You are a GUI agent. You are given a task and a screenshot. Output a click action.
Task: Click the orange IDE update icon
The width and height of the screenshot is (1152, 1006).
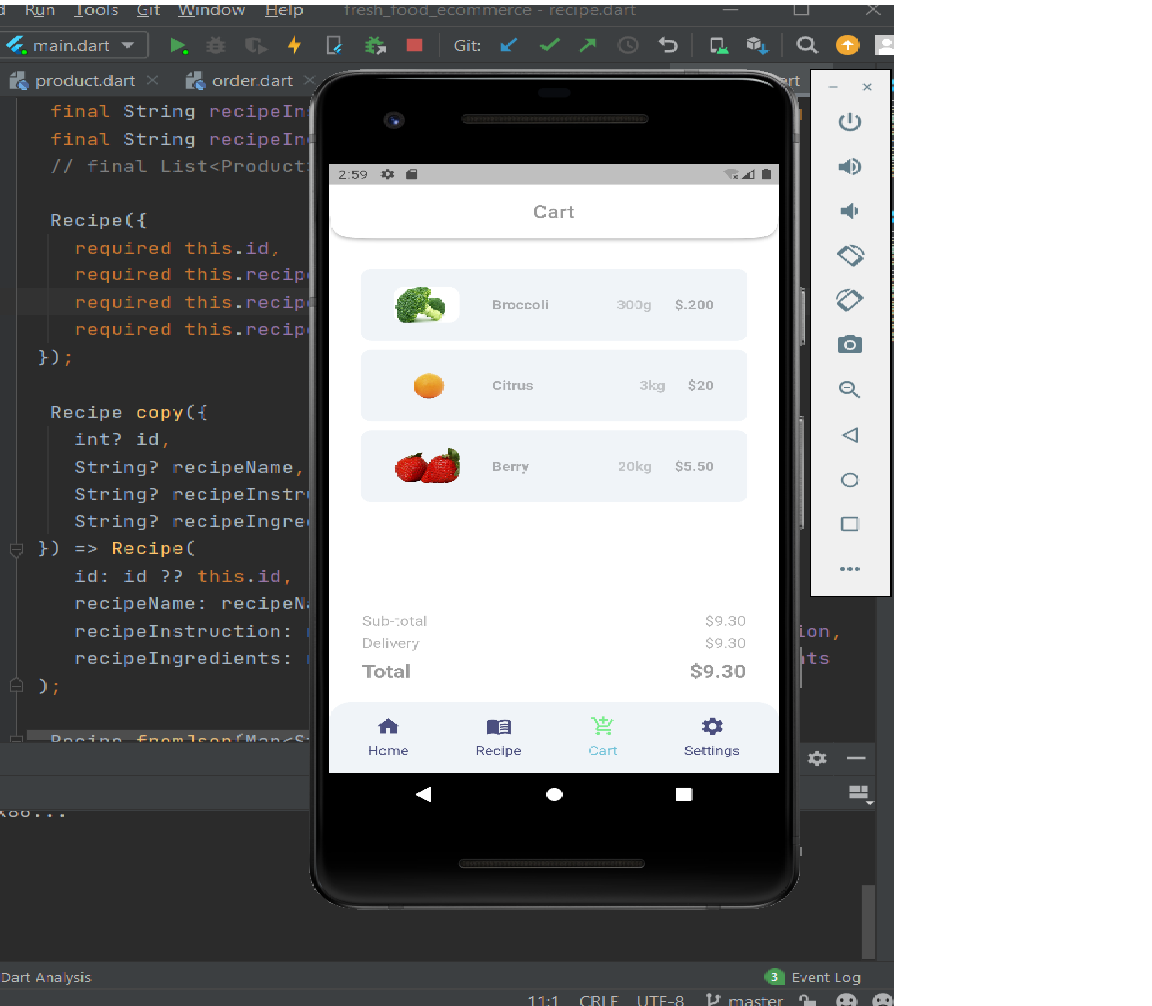click(847, 46)
